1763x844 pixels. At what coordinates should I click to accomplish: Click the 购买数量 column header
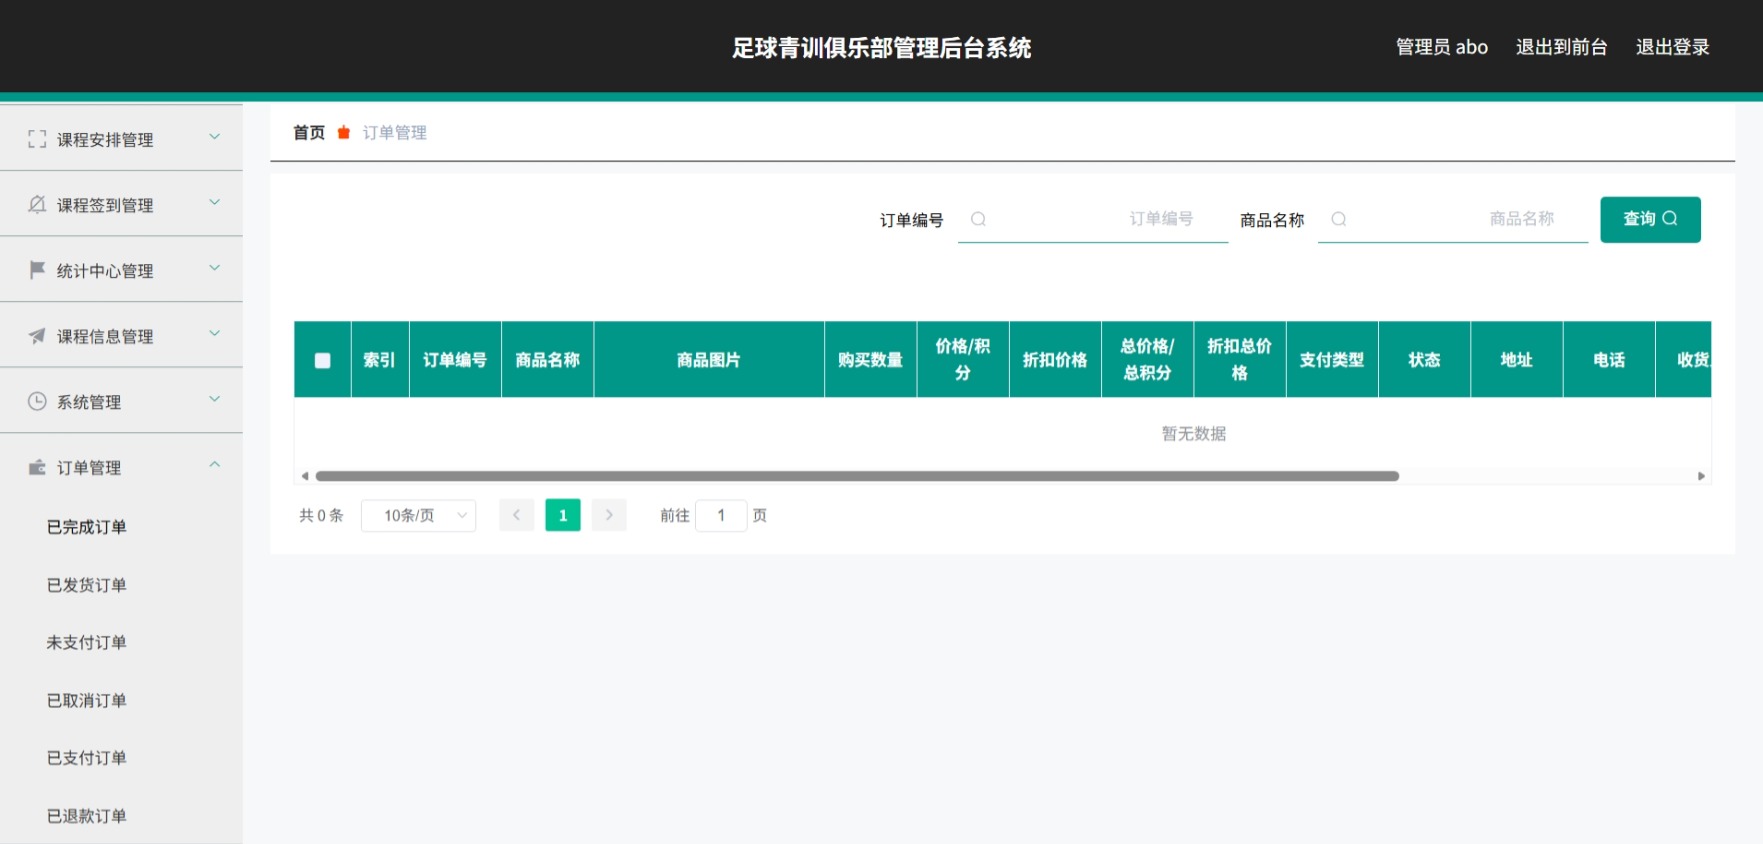tap(870, 360)
